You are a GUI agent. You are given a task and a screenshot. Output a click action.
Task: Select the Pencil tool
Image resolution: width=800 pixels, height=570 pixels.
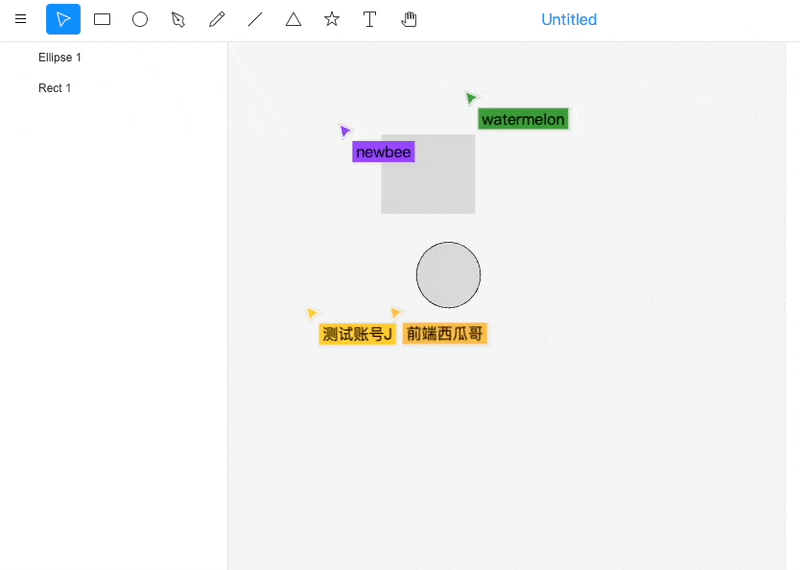[217, 19]
